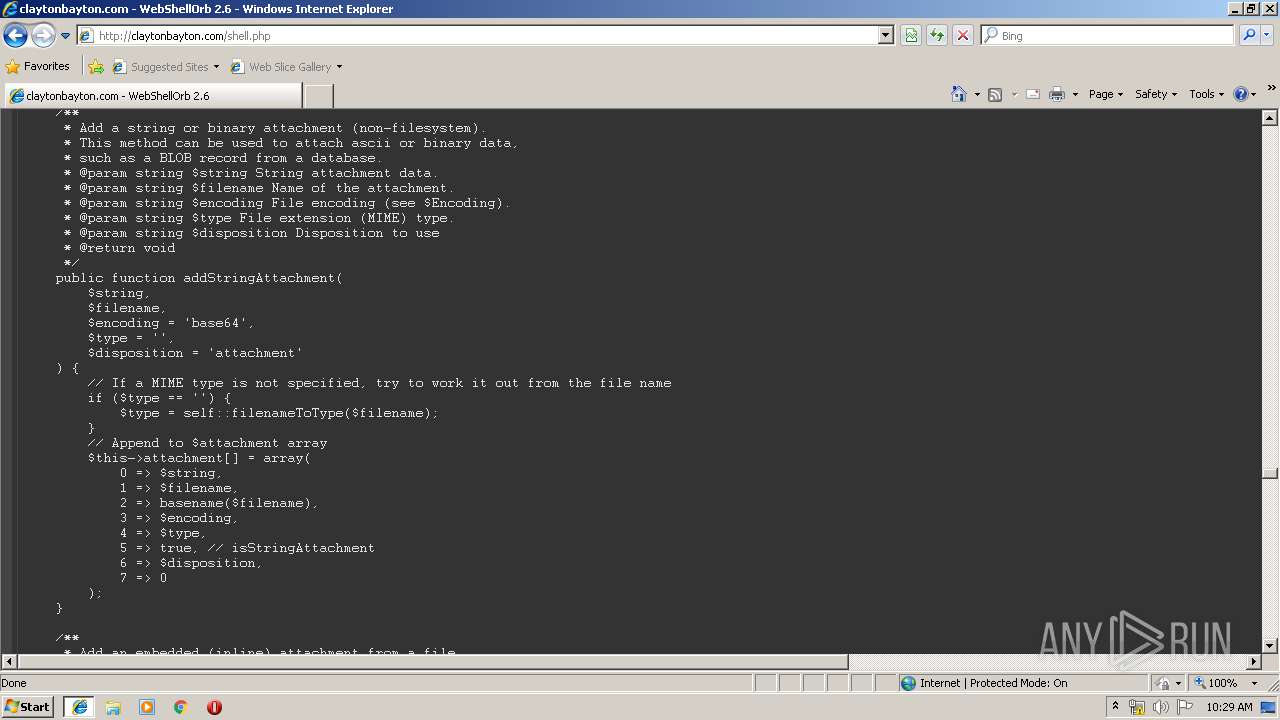Go forward with the Forward arrow button
Viewport: 1280px width, 720px height.
point(43,36)
